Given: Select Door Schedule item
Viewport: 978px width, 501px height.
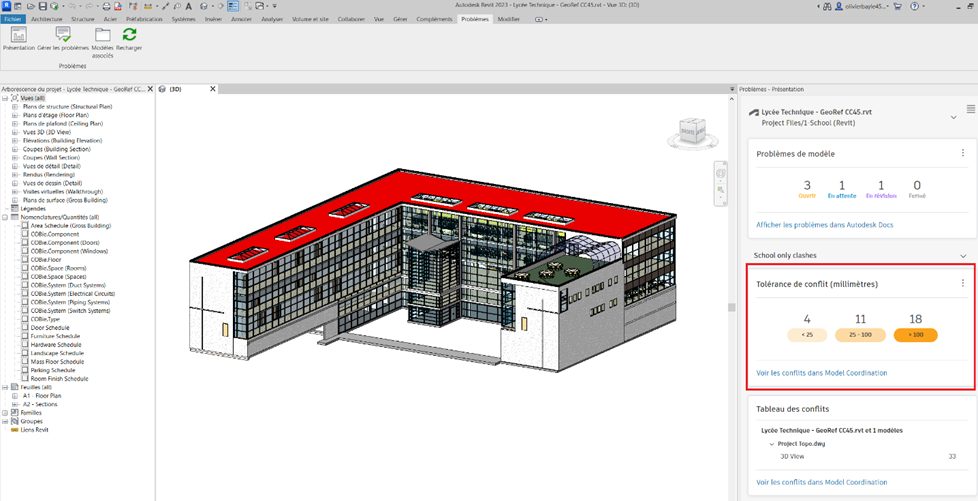Looking at the screenshot, I should pos(50,328).
